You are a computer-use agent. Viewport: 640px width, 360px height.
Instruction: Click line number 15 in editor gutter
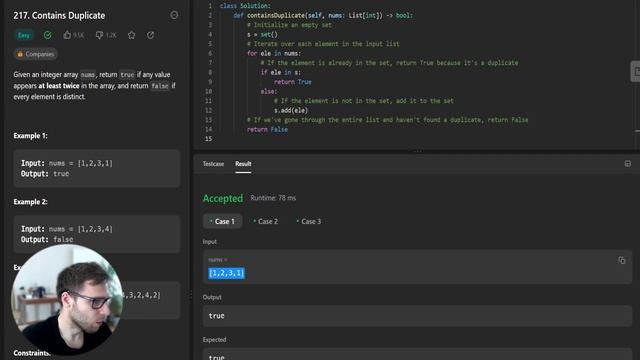pos(209,139)
